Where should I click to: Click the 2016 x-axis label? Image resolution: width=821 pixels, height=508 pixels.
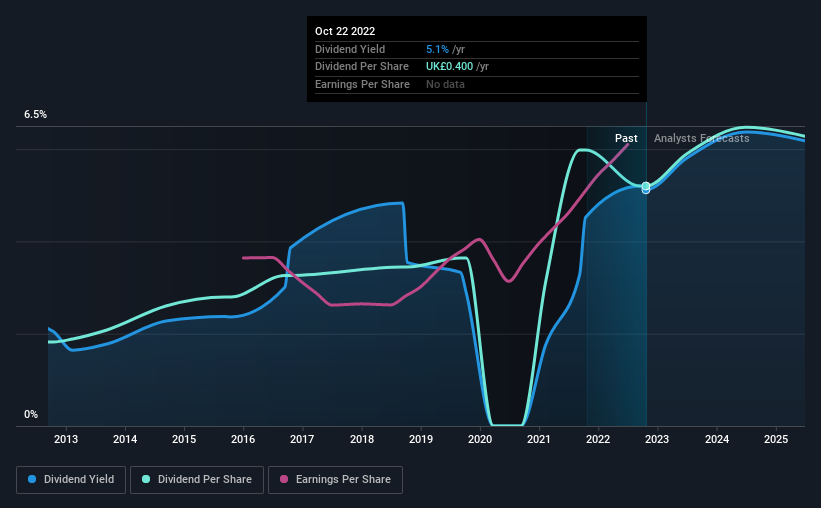click(x=243, y=439)
